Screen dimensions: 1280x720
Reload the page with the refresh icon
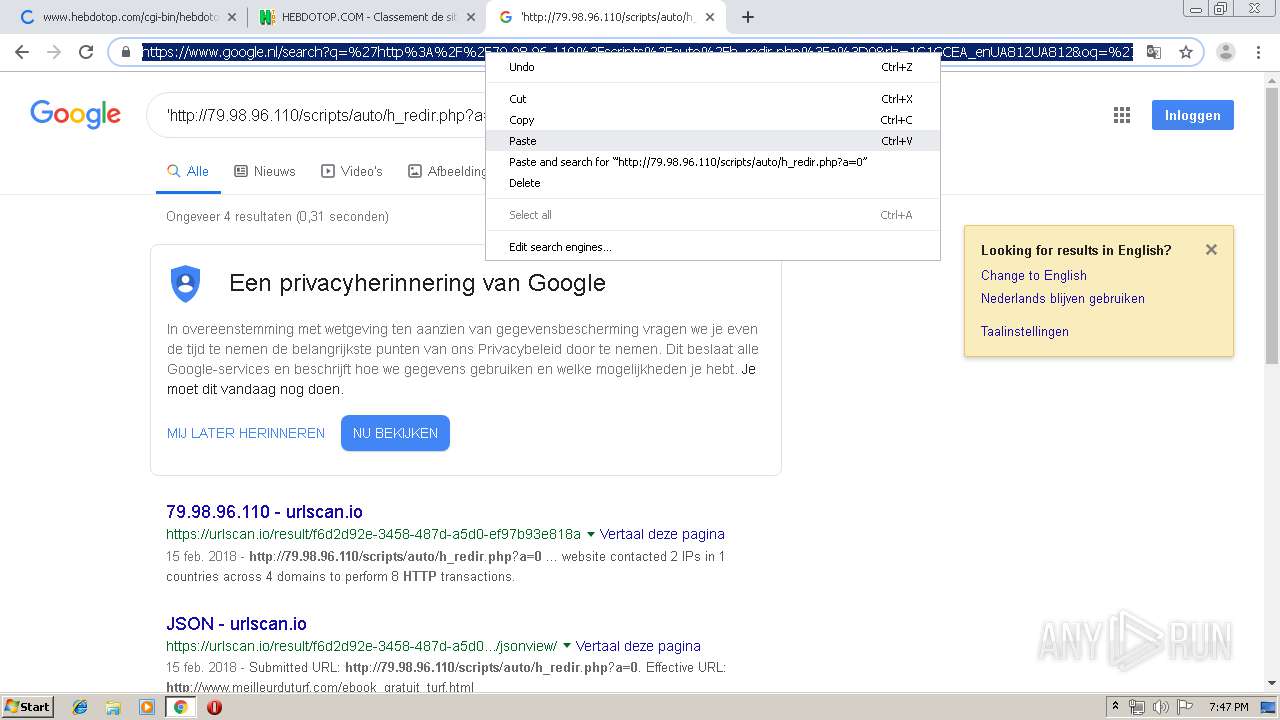pos(86,52)
